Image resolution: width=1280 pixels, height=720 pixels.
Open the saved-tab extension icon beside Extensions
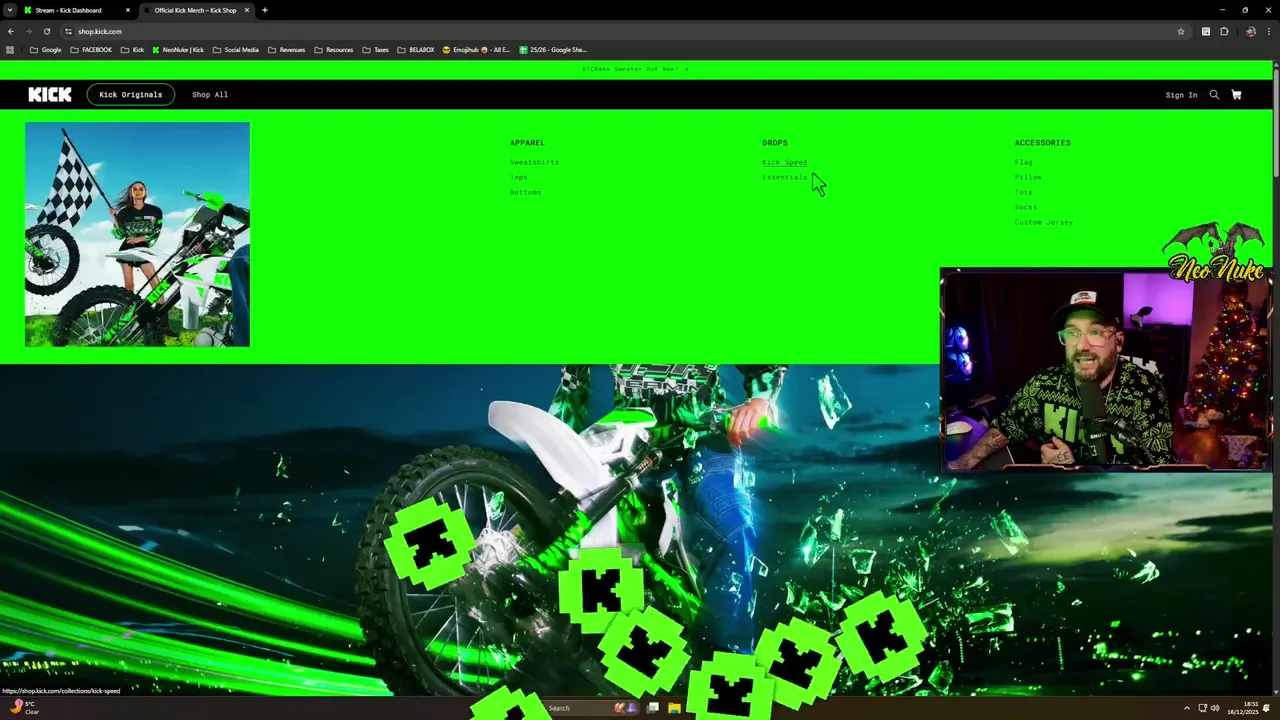tap(1206, 31)
